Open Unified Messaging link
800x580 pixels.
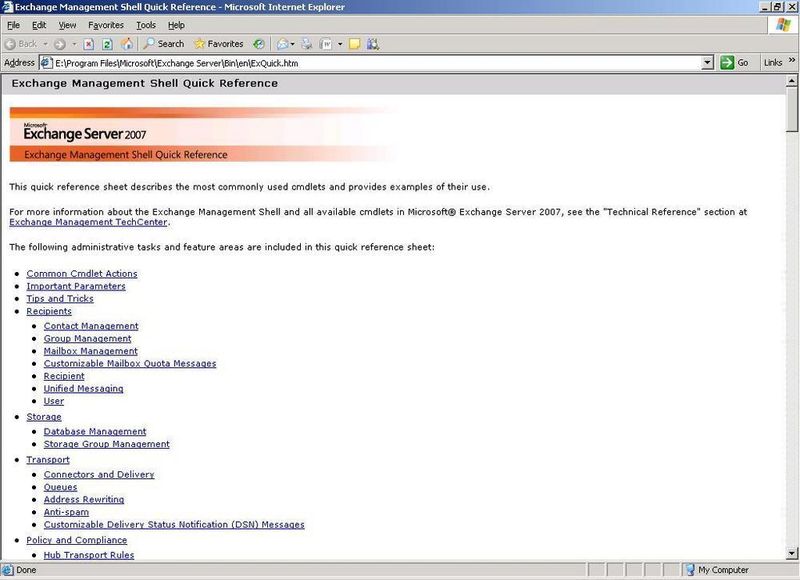pyautogui.click(x=84, y=389)
